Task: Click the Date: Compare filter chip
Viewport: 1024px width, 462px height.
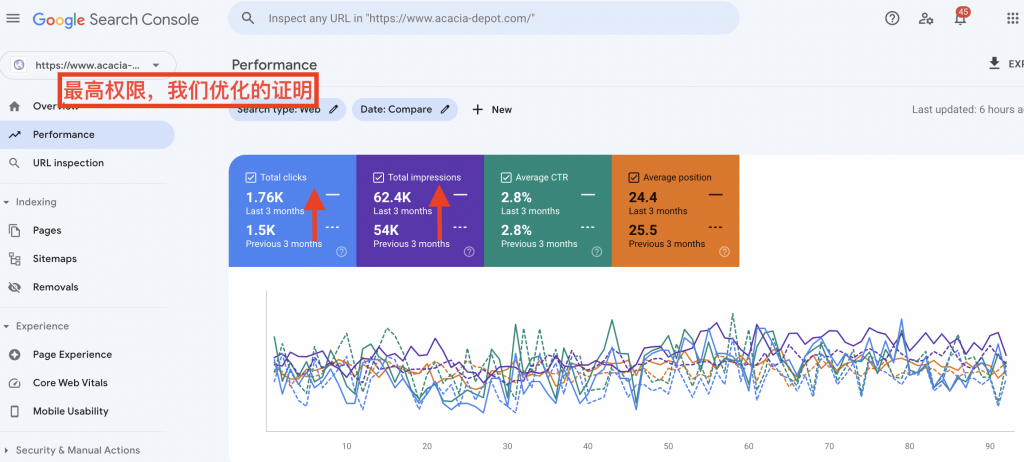Action: [405, 109]
